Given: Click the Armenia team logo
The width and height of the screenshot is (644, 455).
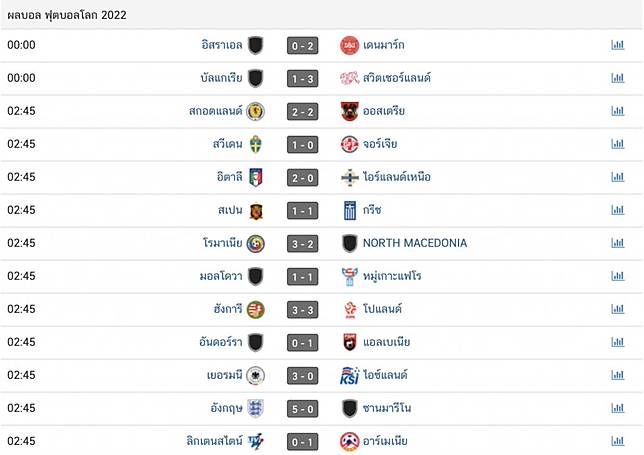Looking at the screenshot, I should click(349, 441).
